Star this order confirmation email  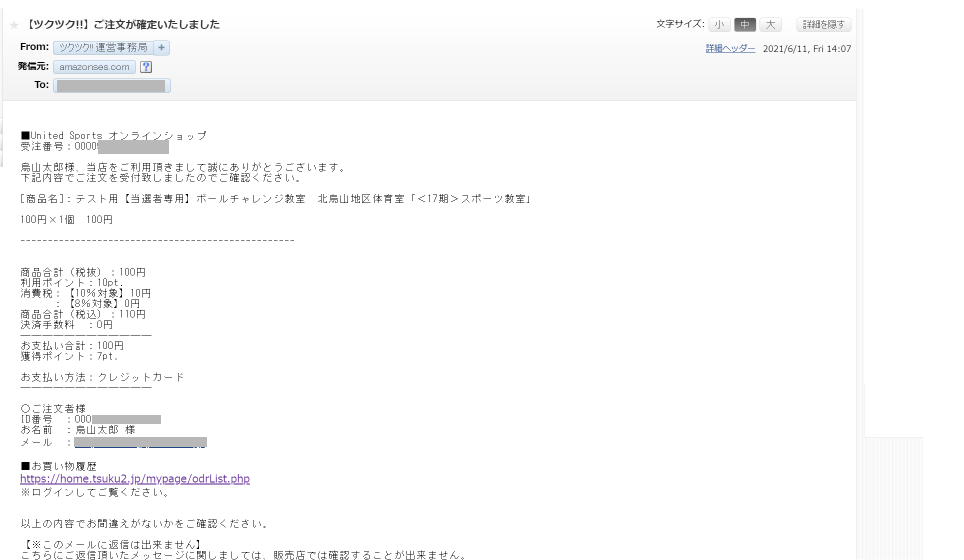click(x=14, y=25)
